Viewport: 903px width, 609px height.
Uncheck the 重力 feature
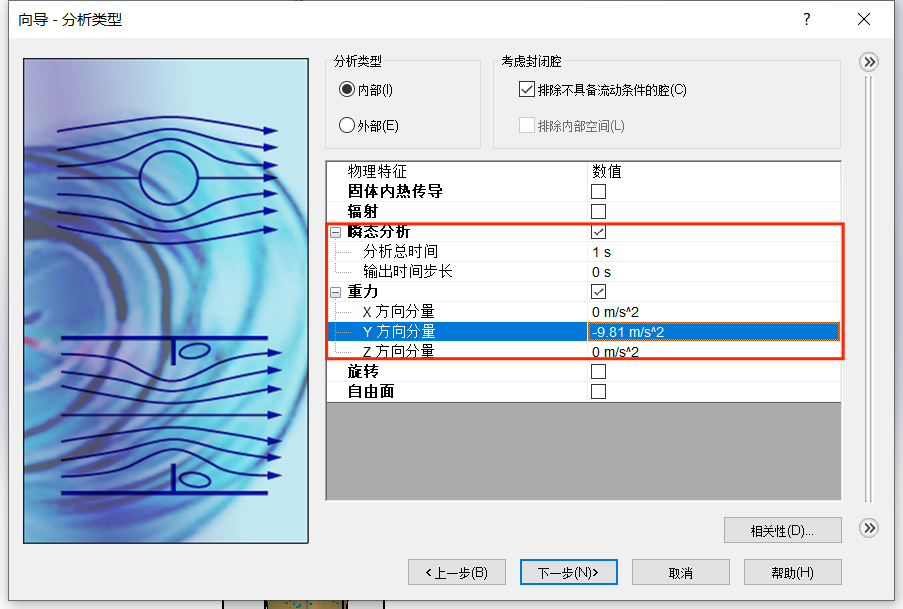(598, 291)
